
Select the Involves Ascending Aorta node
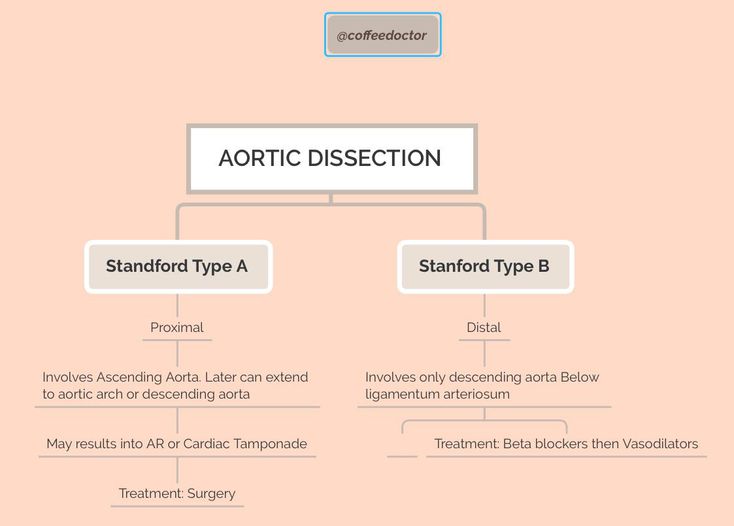click(176, 385)
